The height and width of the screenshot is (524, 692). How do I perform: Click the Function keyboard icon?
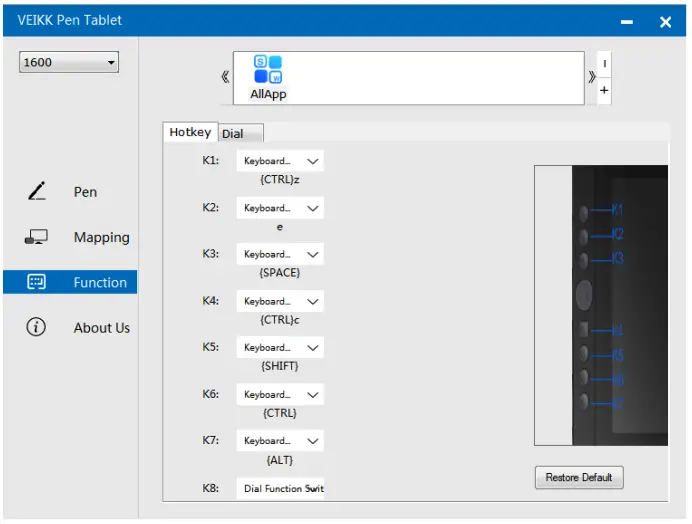[x=37, y=282]
